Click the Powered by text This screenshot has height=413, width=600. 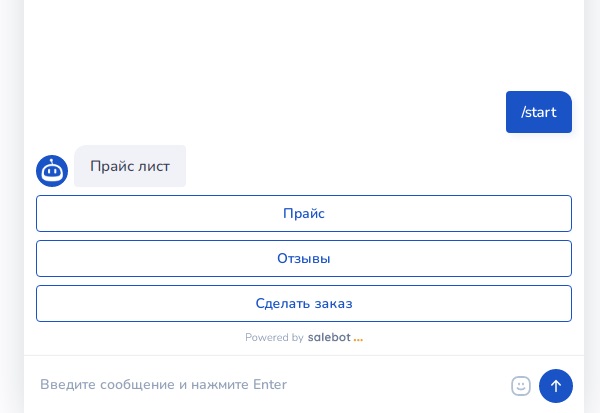[x=274, y=338]
